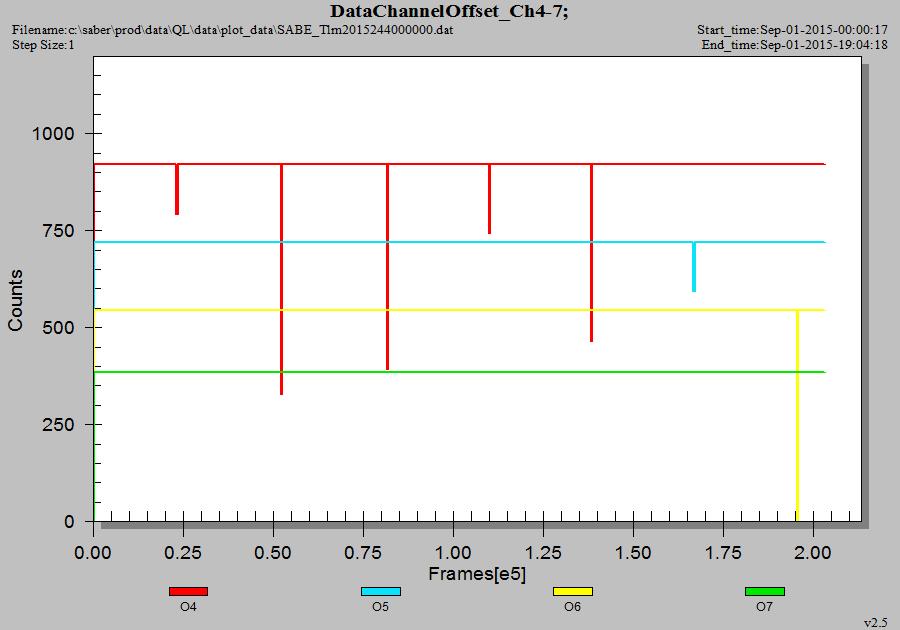The image size is (900, 630).
Task: Select the O4 legend label
Action: pyautogui.click(x=188, y=606)
